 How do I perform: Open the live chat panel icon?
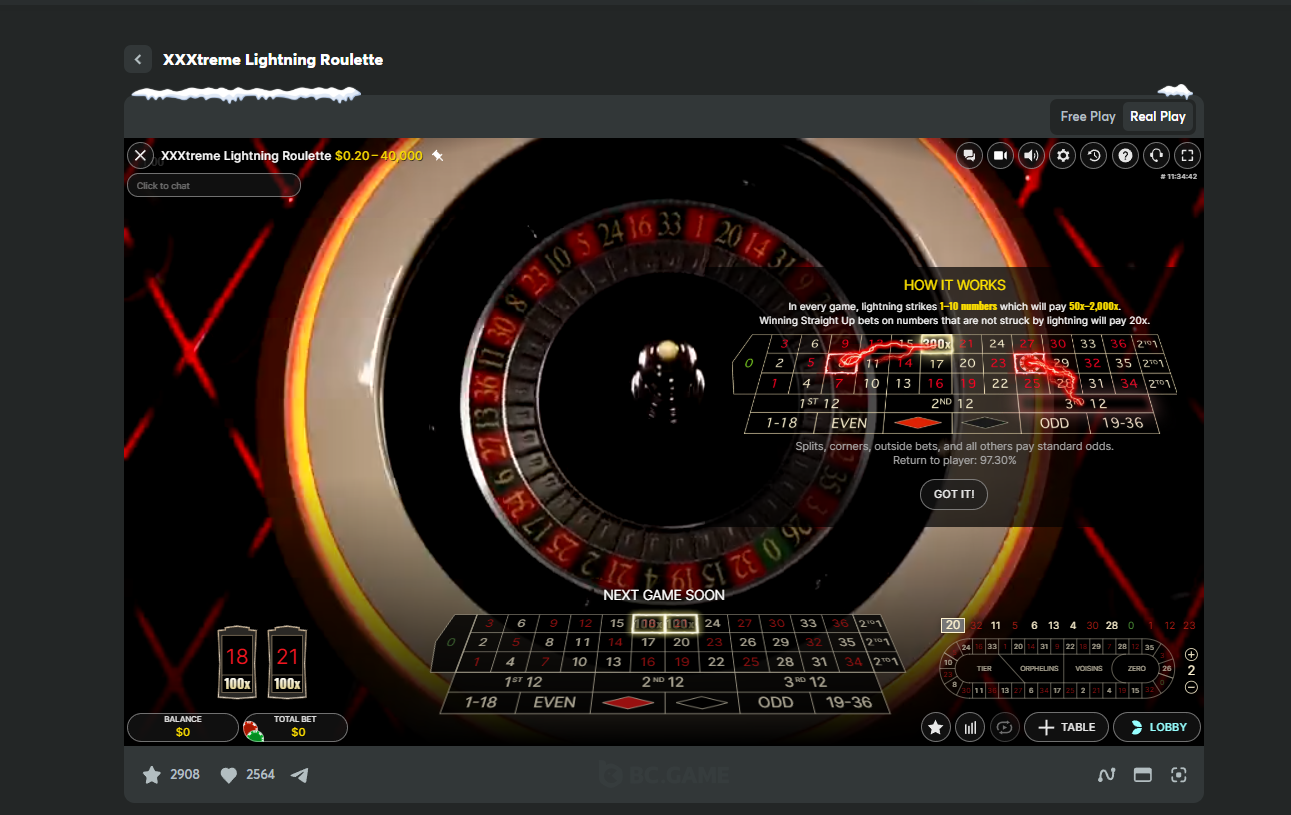pyautogui.click(x=968, y=156)
